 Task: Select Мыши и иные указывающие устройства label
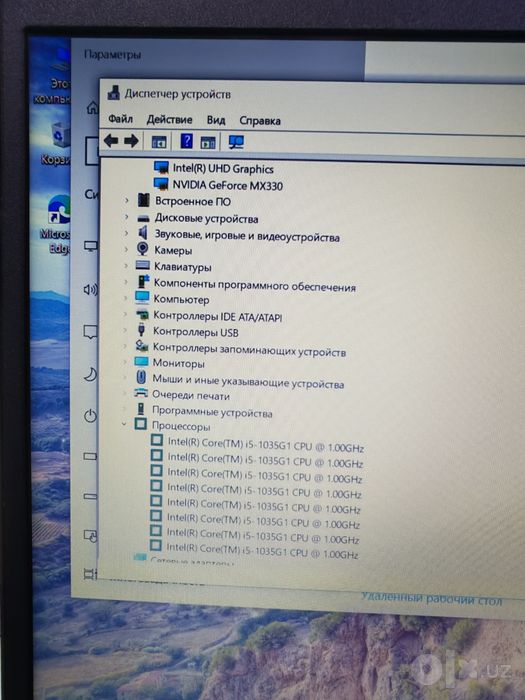coord(248,381)
